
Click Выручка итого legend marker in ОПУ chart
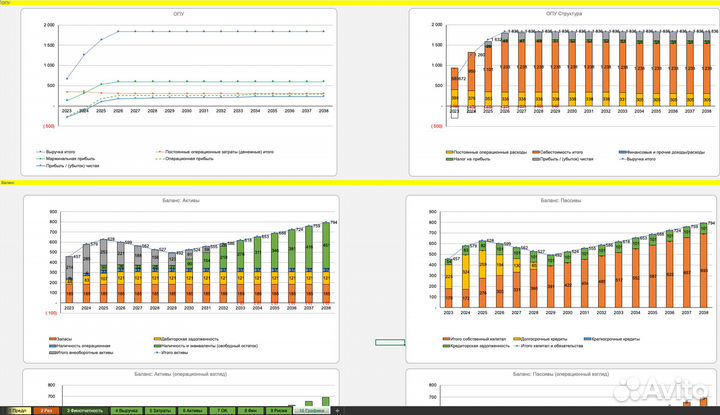[40, 152]
